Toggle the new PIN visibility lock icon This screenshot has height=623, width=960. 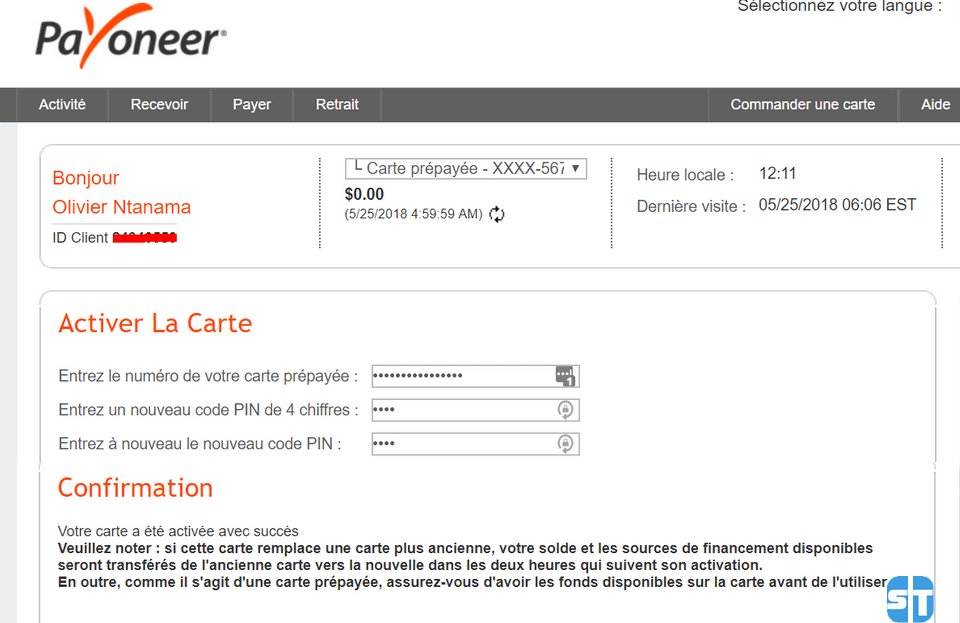(x=565, y=409)
